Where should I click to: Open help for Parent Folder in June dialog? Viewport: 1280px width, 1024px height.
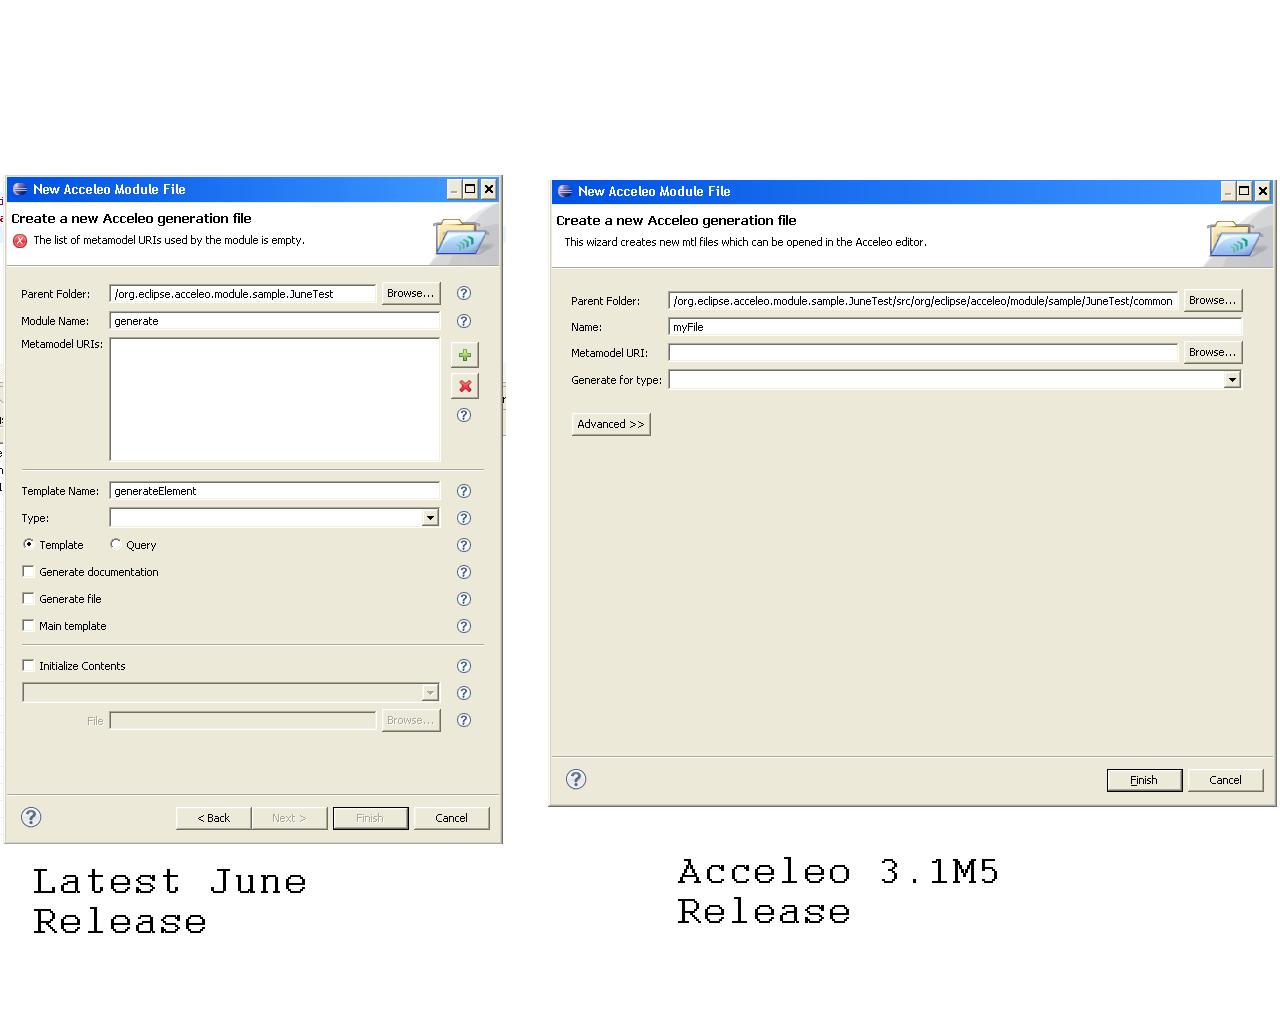464,293
